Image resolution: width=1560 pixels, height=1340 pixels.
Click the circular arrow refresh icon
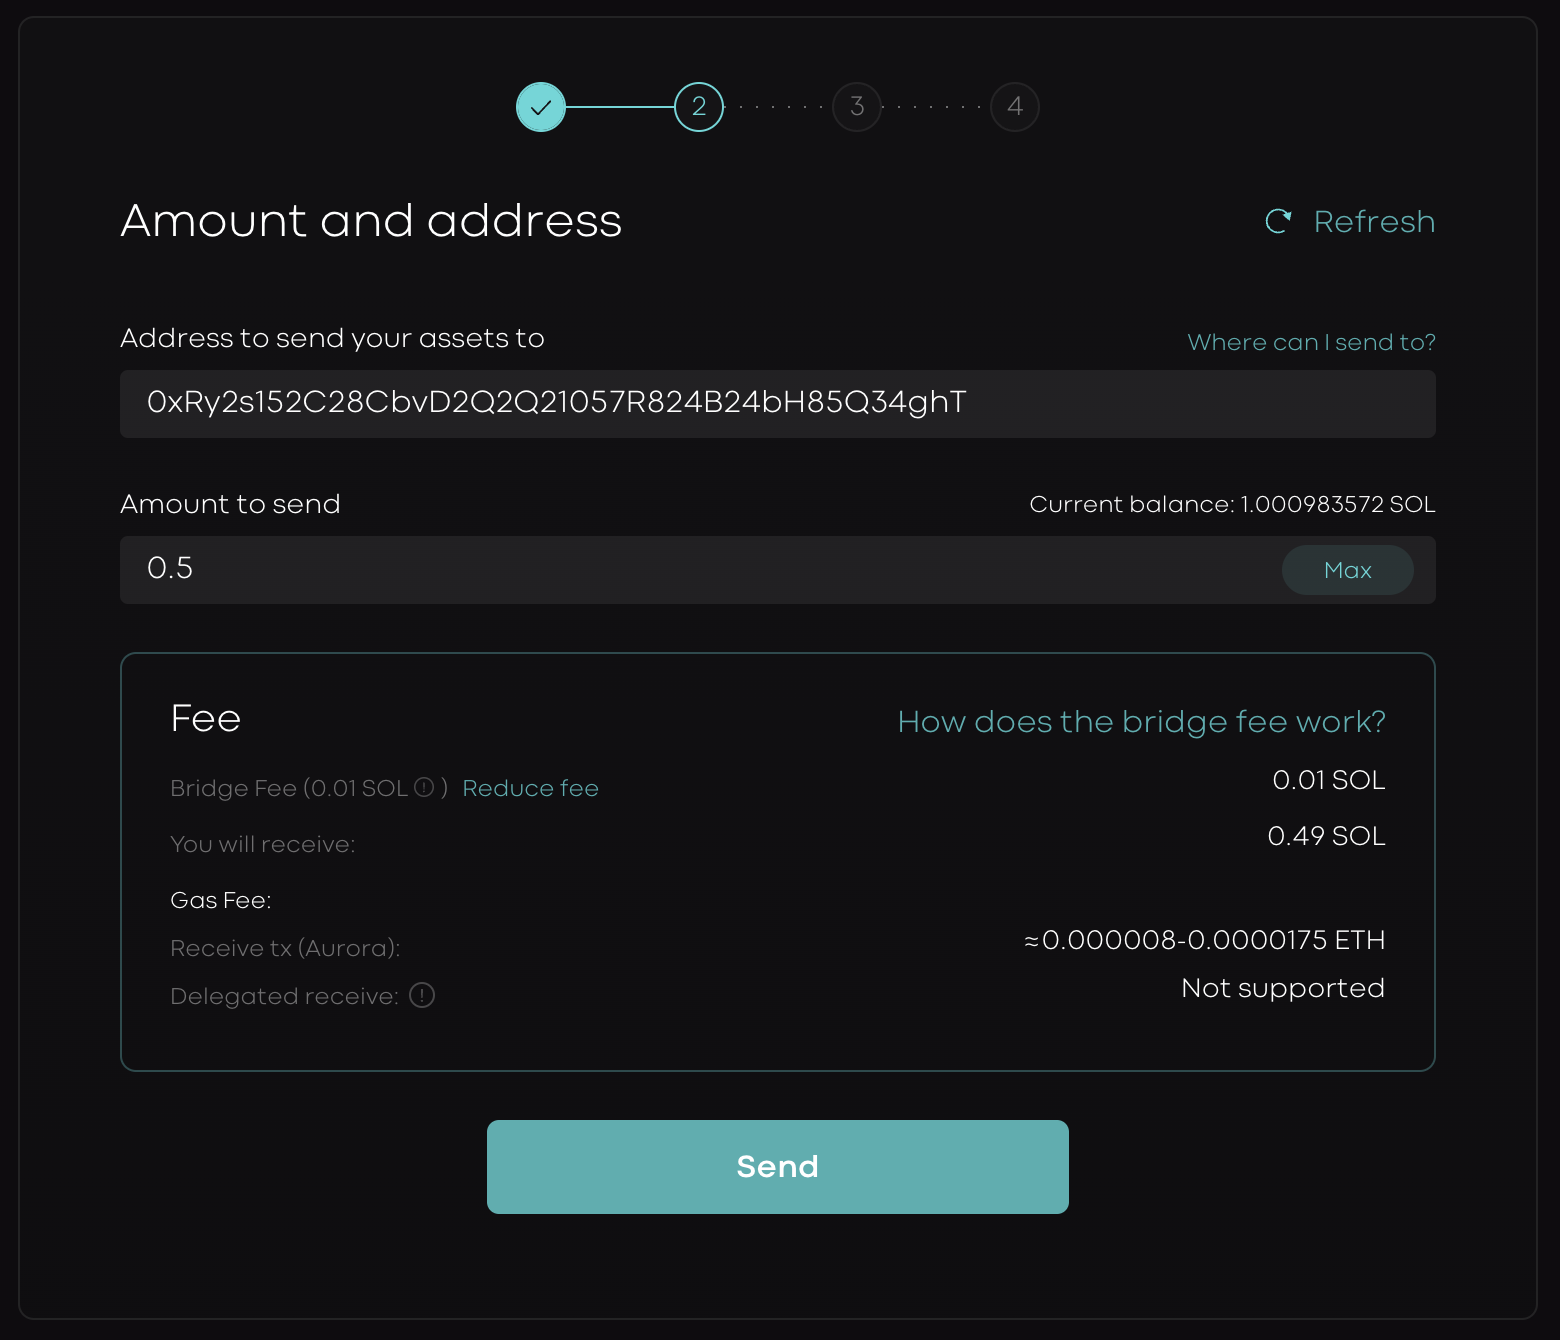(1278, 221)
